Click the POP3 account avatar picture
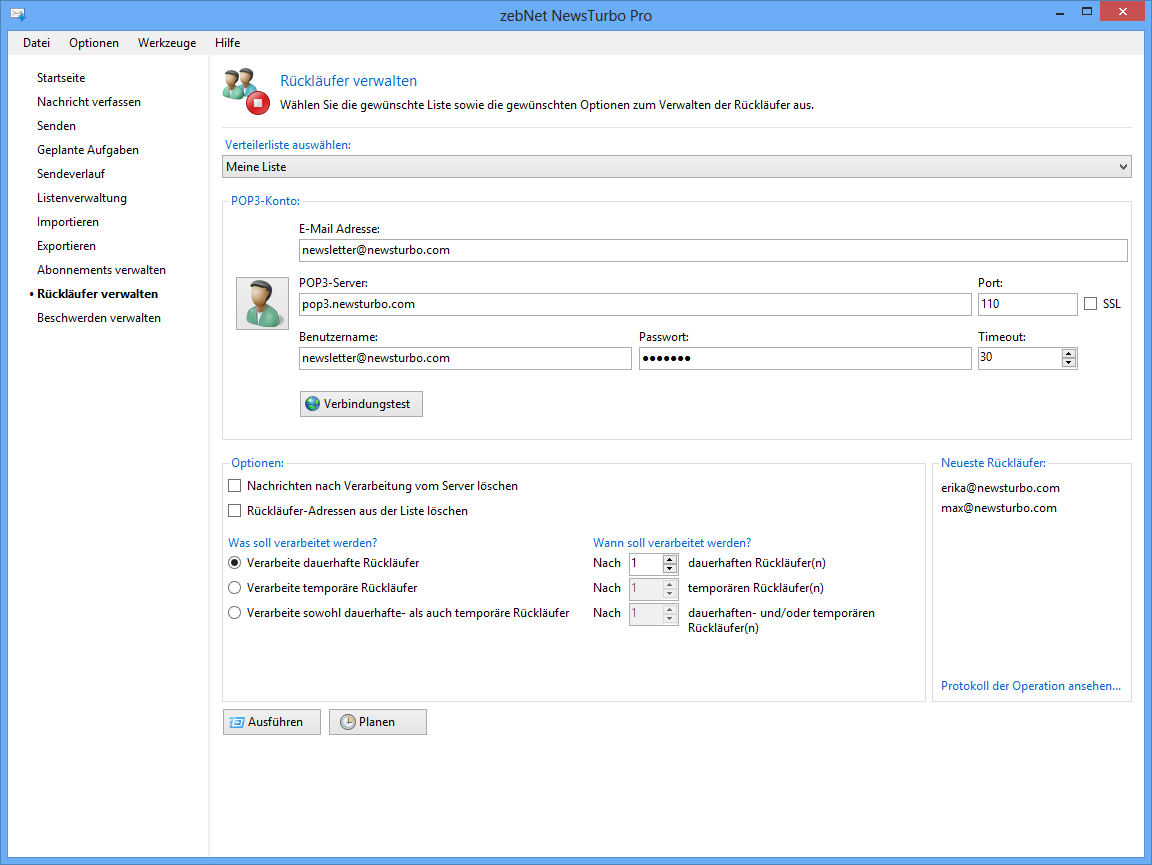This screenshot has height=865, width=1152. pyautogui.click(x=262, y=304)
